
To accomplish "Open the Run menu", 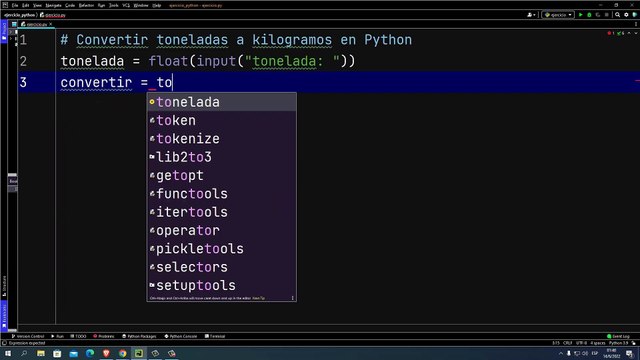I will (x=101, y=5).
